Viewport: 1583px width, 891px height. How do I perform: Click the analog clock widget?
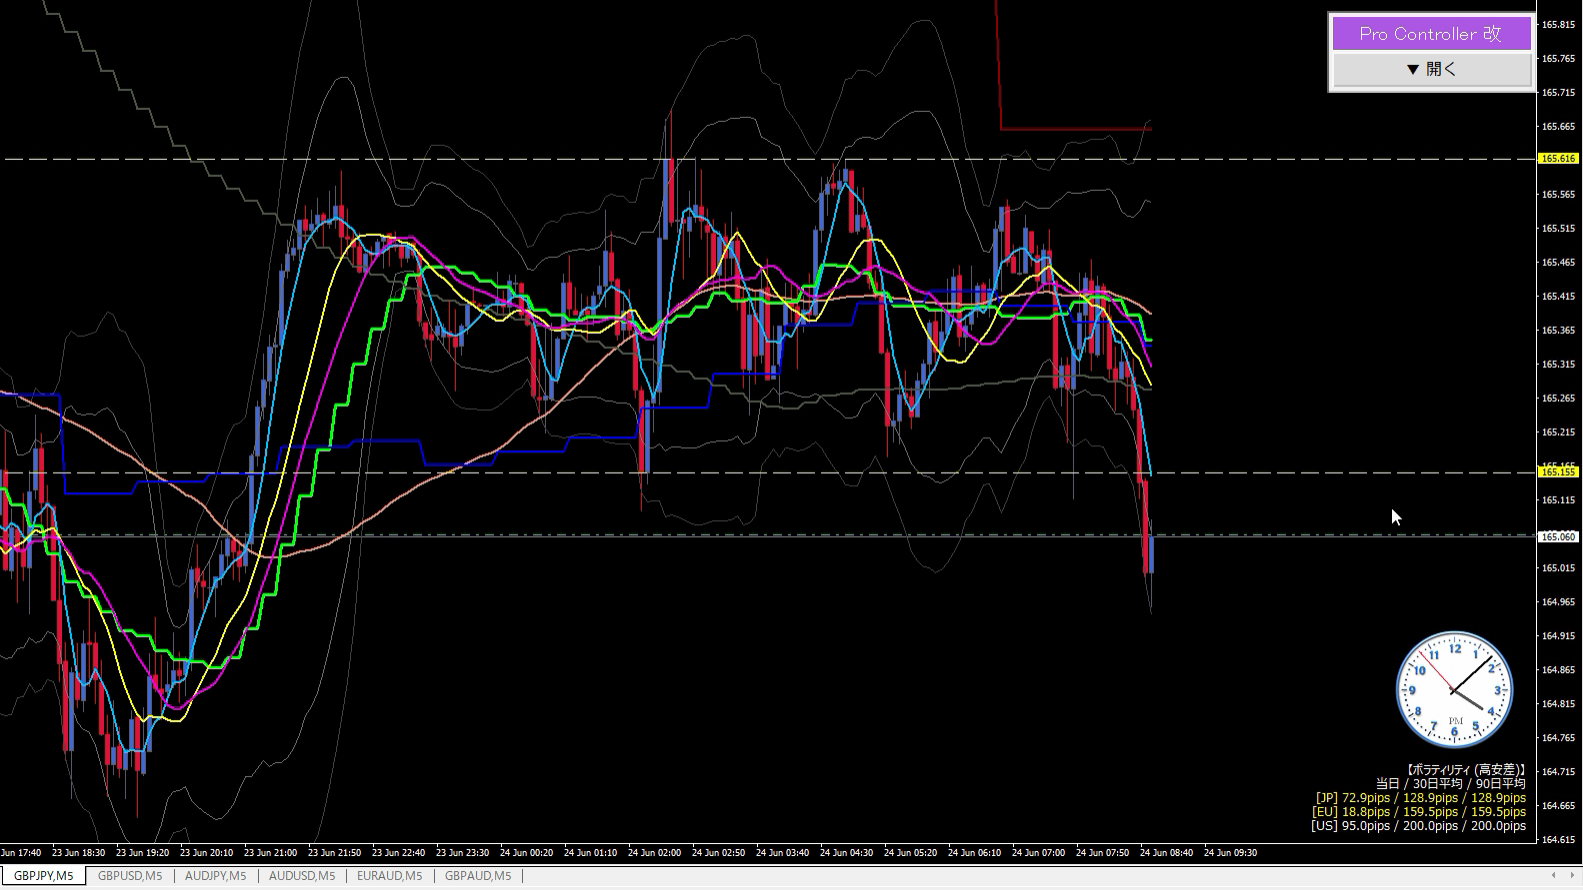(x=1454, y=690)
